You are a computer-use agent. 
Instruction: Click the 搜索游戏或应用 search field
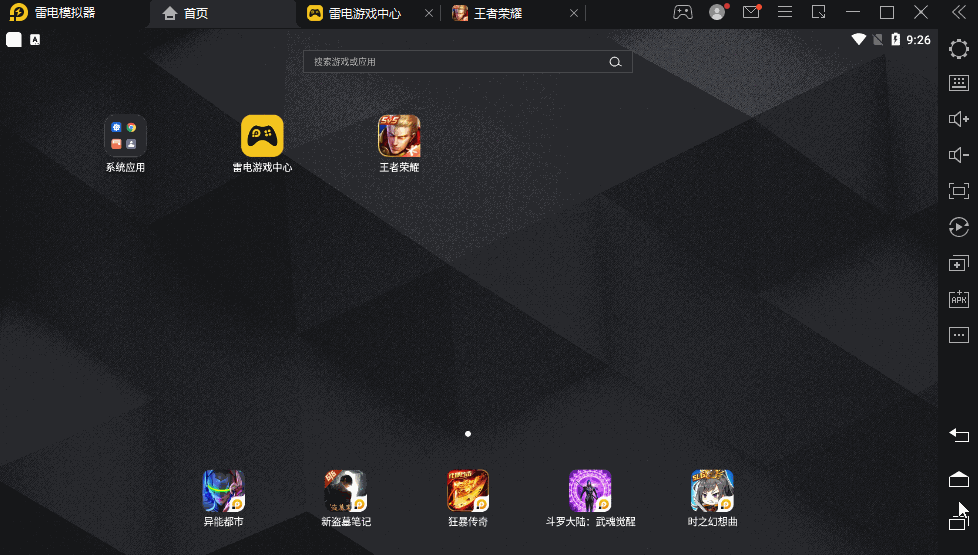[468, 62]
